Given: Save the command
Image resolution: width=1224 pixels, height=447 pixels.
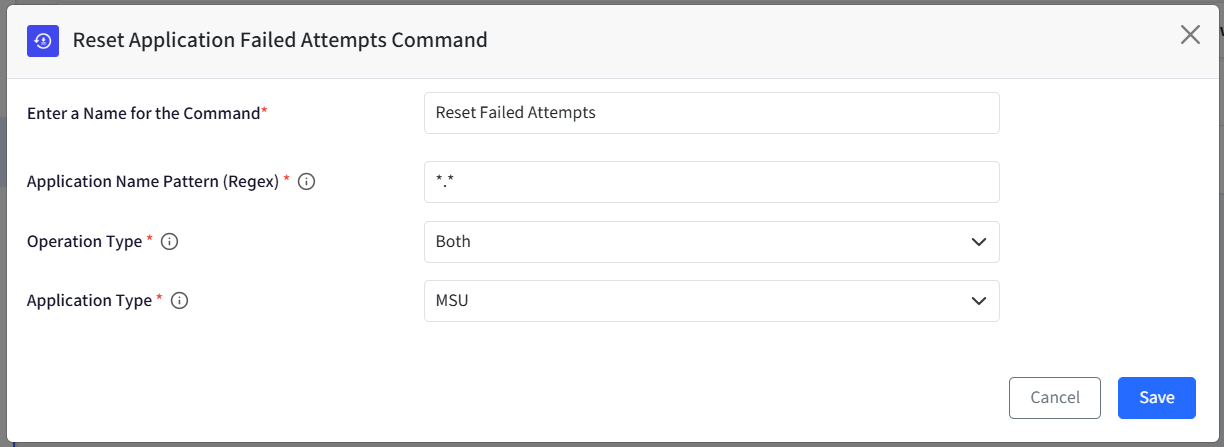Looking at the screenshot, I should tap(1157, 398).
